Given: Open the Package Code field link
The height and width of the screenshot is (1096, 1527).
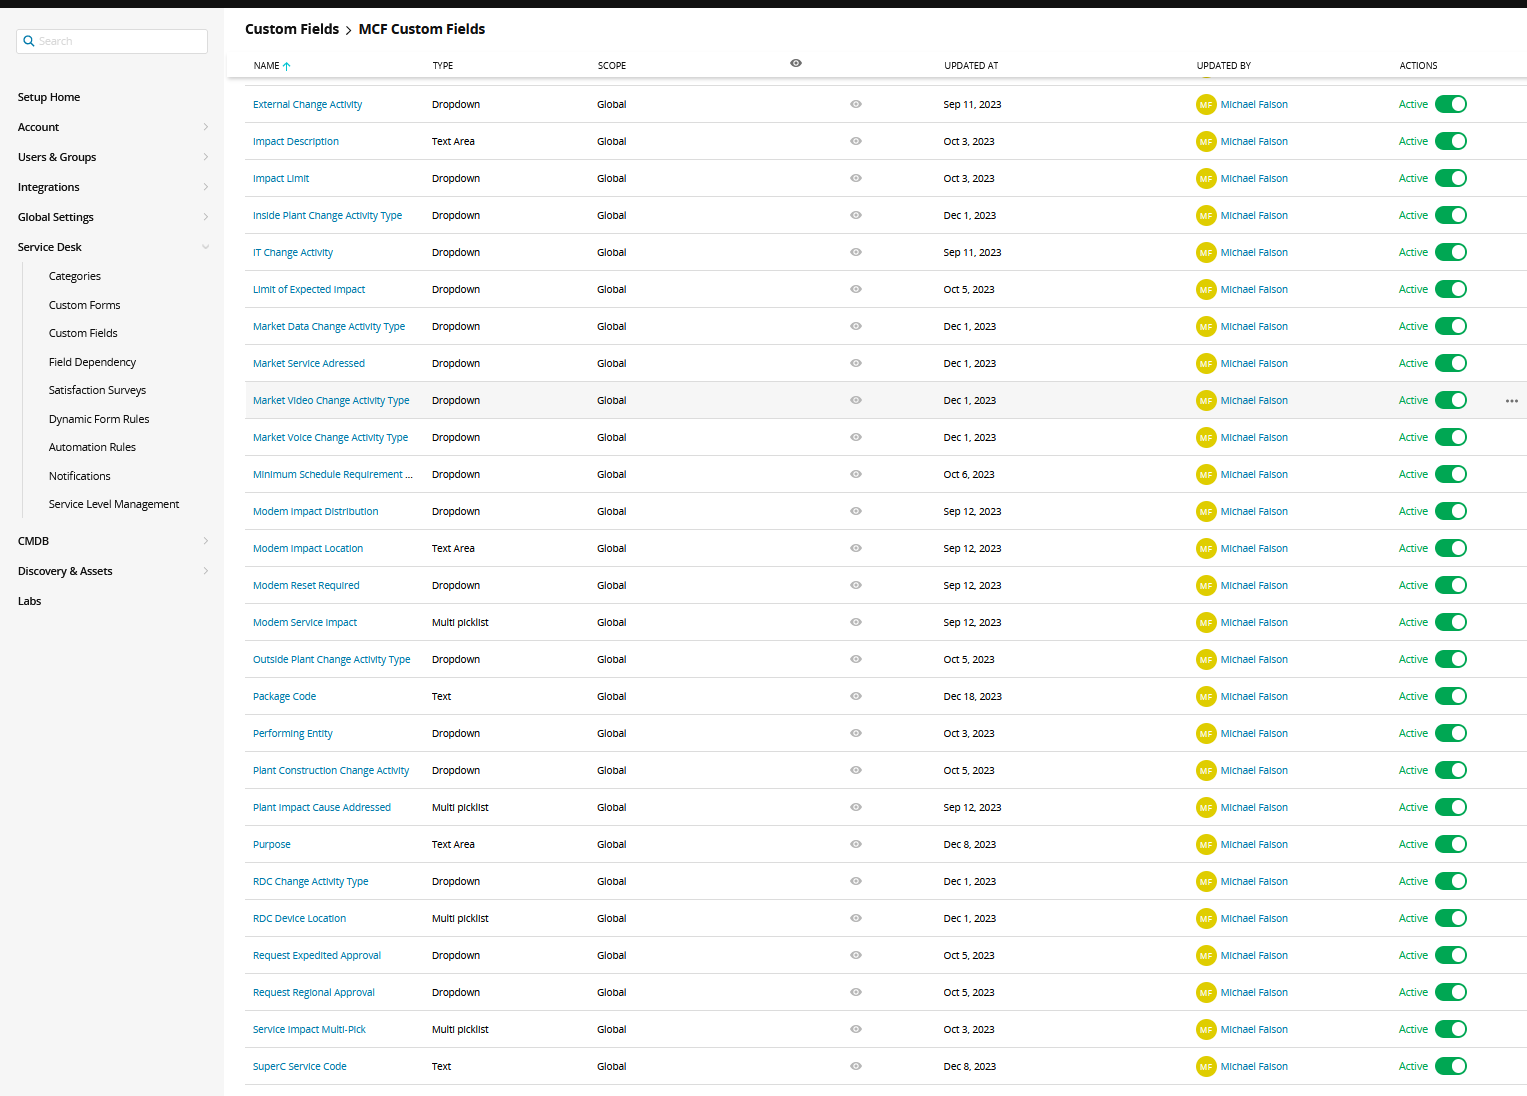Looking at the screenshot, I should coord(285,697).
